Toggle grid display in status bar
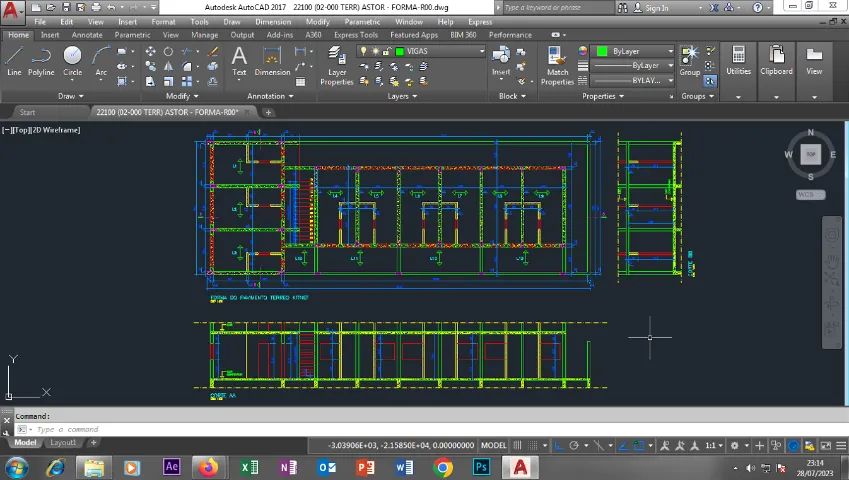This screenshot has width=849, height=480. click(x=518, y=445)
